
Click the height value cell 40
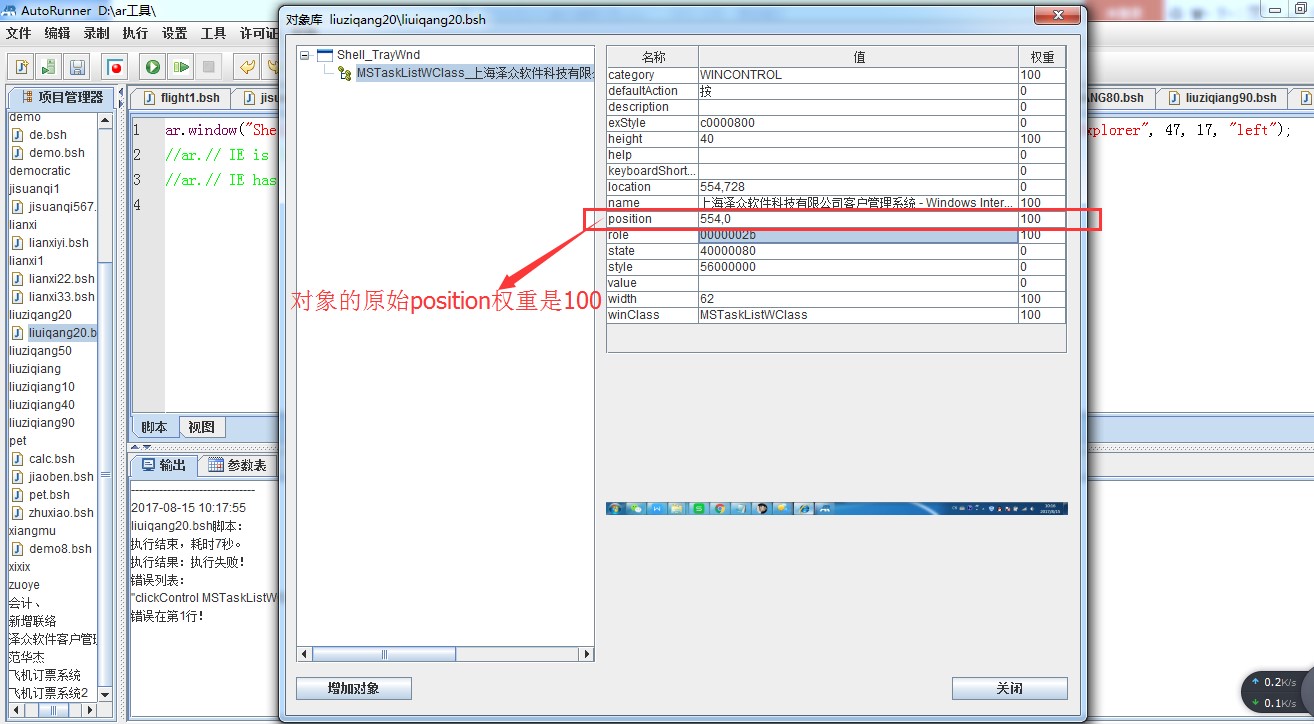pyautogui.click(x=858, y=139)
